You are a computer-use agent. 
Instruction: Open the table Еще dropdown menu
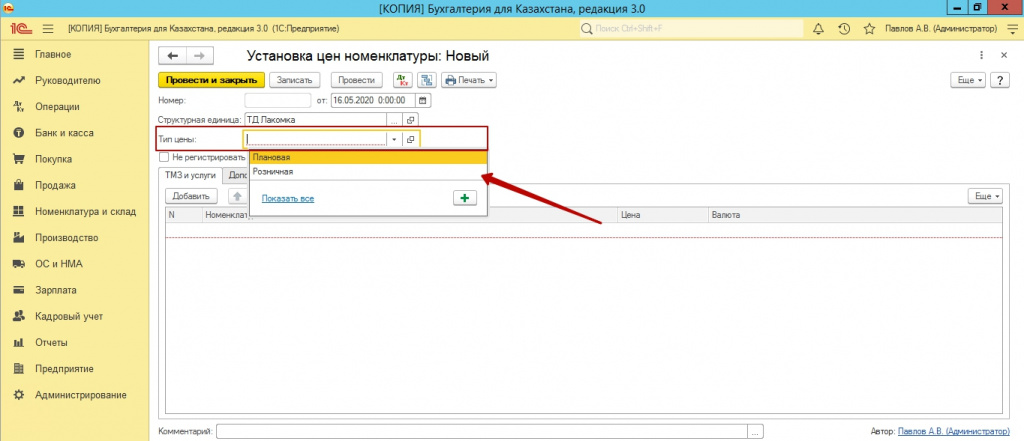point(984,196)
